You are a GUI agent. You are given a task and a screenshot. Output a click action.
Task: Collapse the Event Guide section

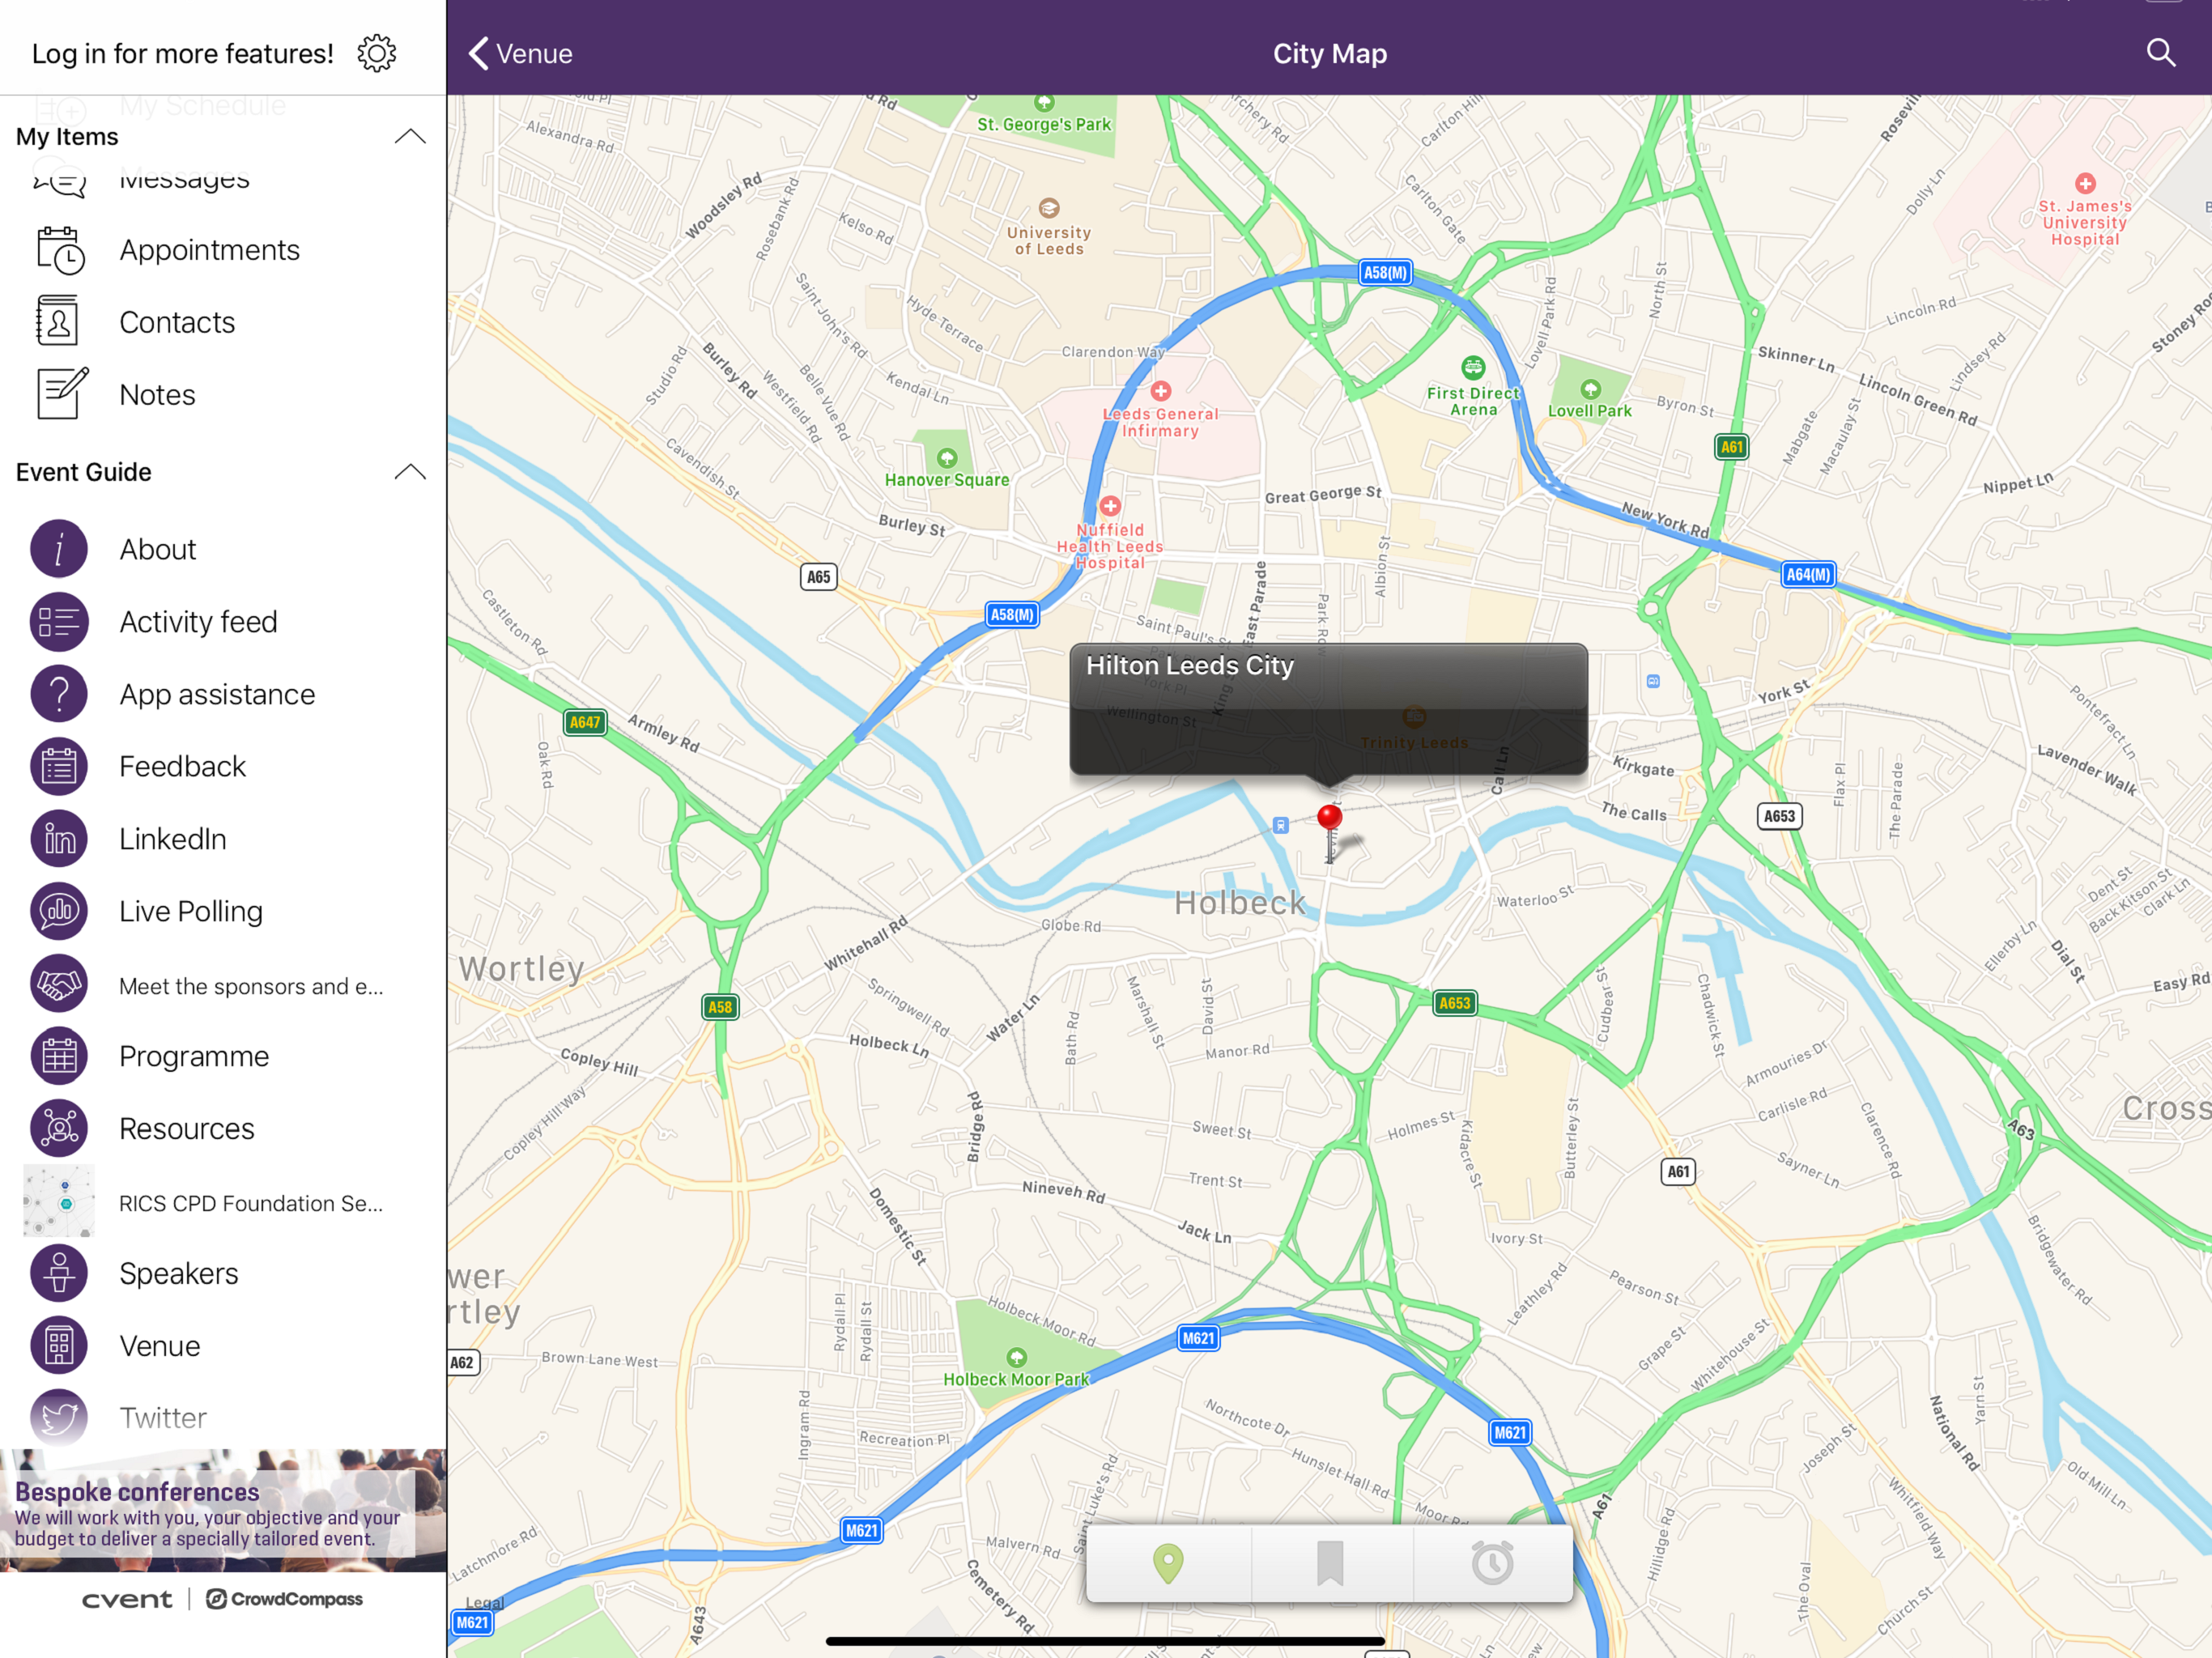(x=410, y=472)
